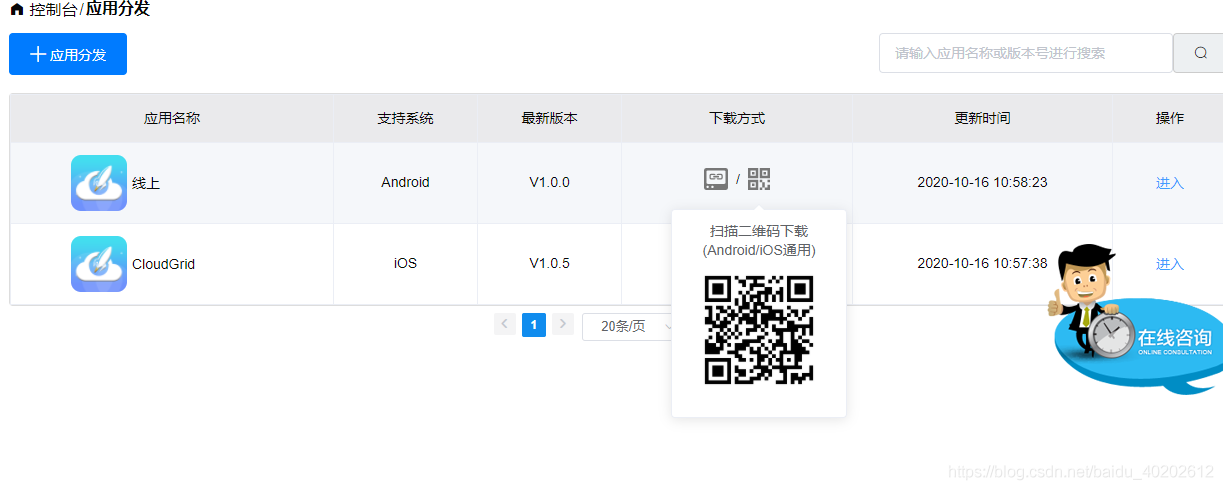Click the QR code image in popup
This screenshot has width=1223, height=490.
point(759,330)
